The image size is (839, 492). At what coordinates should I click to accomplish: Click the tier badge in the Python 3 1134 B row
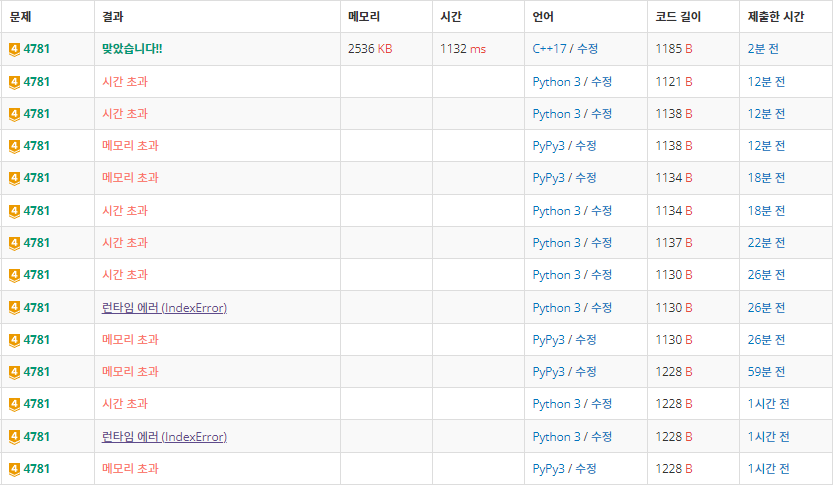(14, 211)
